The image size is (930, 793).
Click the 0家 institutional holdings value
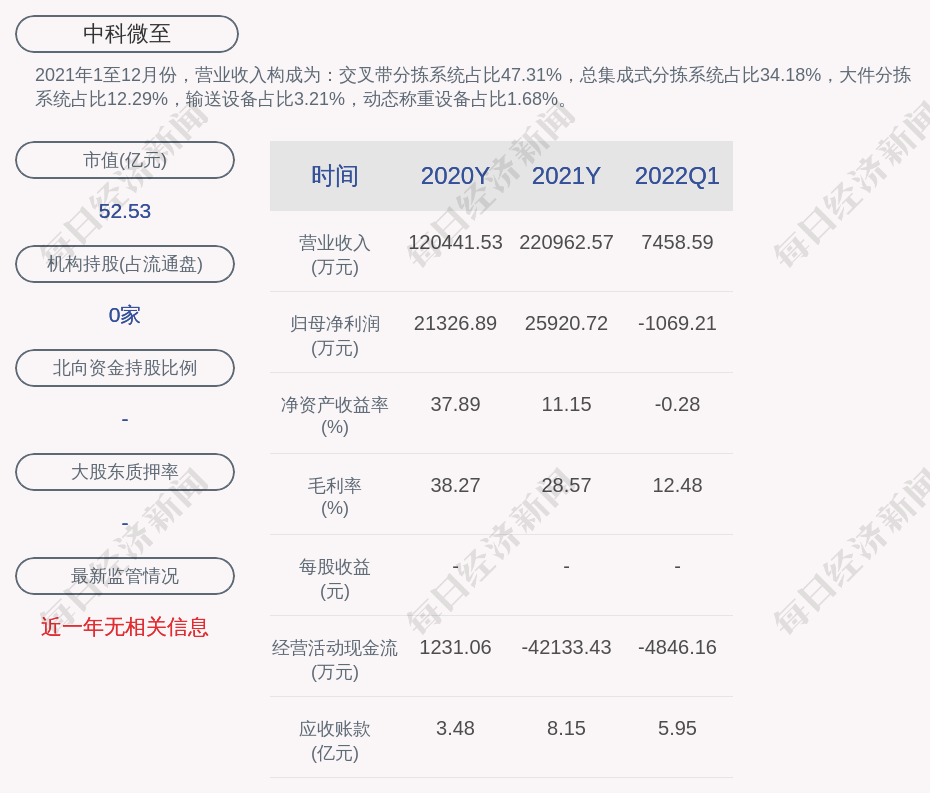point(125,315)
